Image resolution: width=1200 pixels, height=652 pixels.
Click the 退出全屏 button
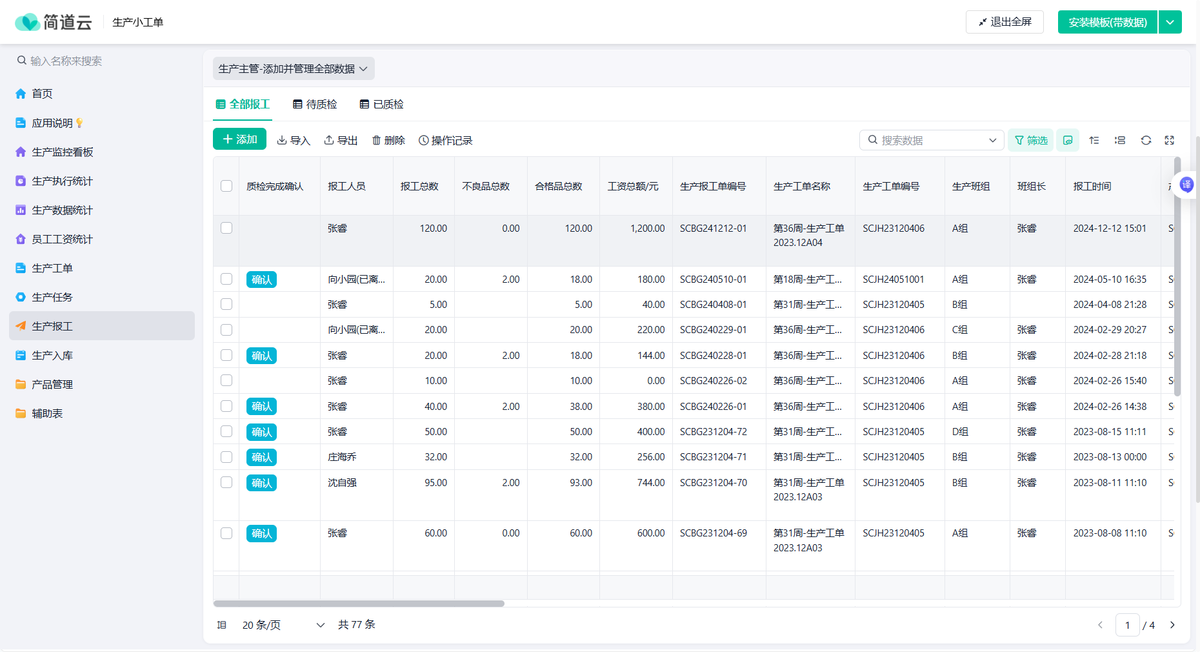[x=1004, y=22]
